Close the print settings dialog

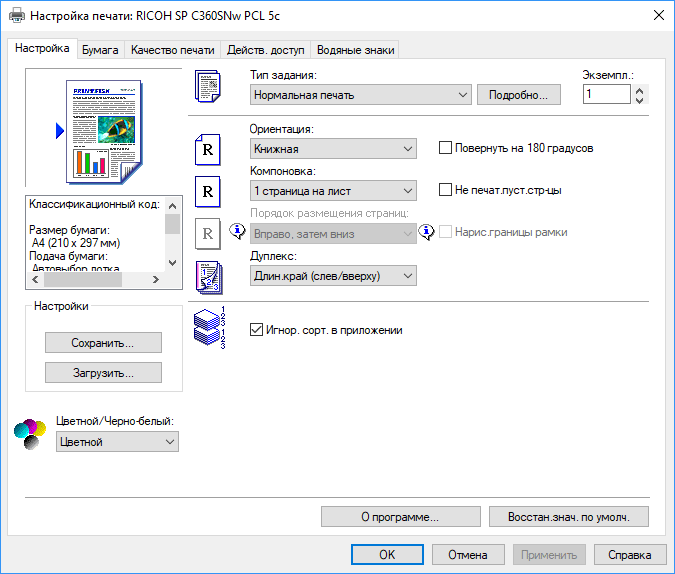[659, 16]
